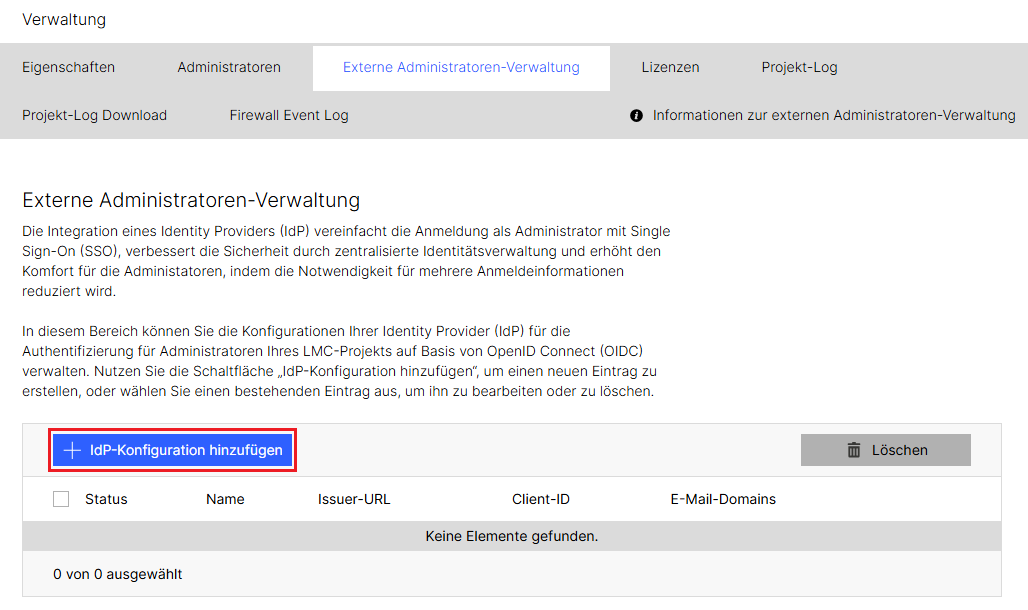
Task: Click the Verwaltung page heading
Action: pos(63,19)
